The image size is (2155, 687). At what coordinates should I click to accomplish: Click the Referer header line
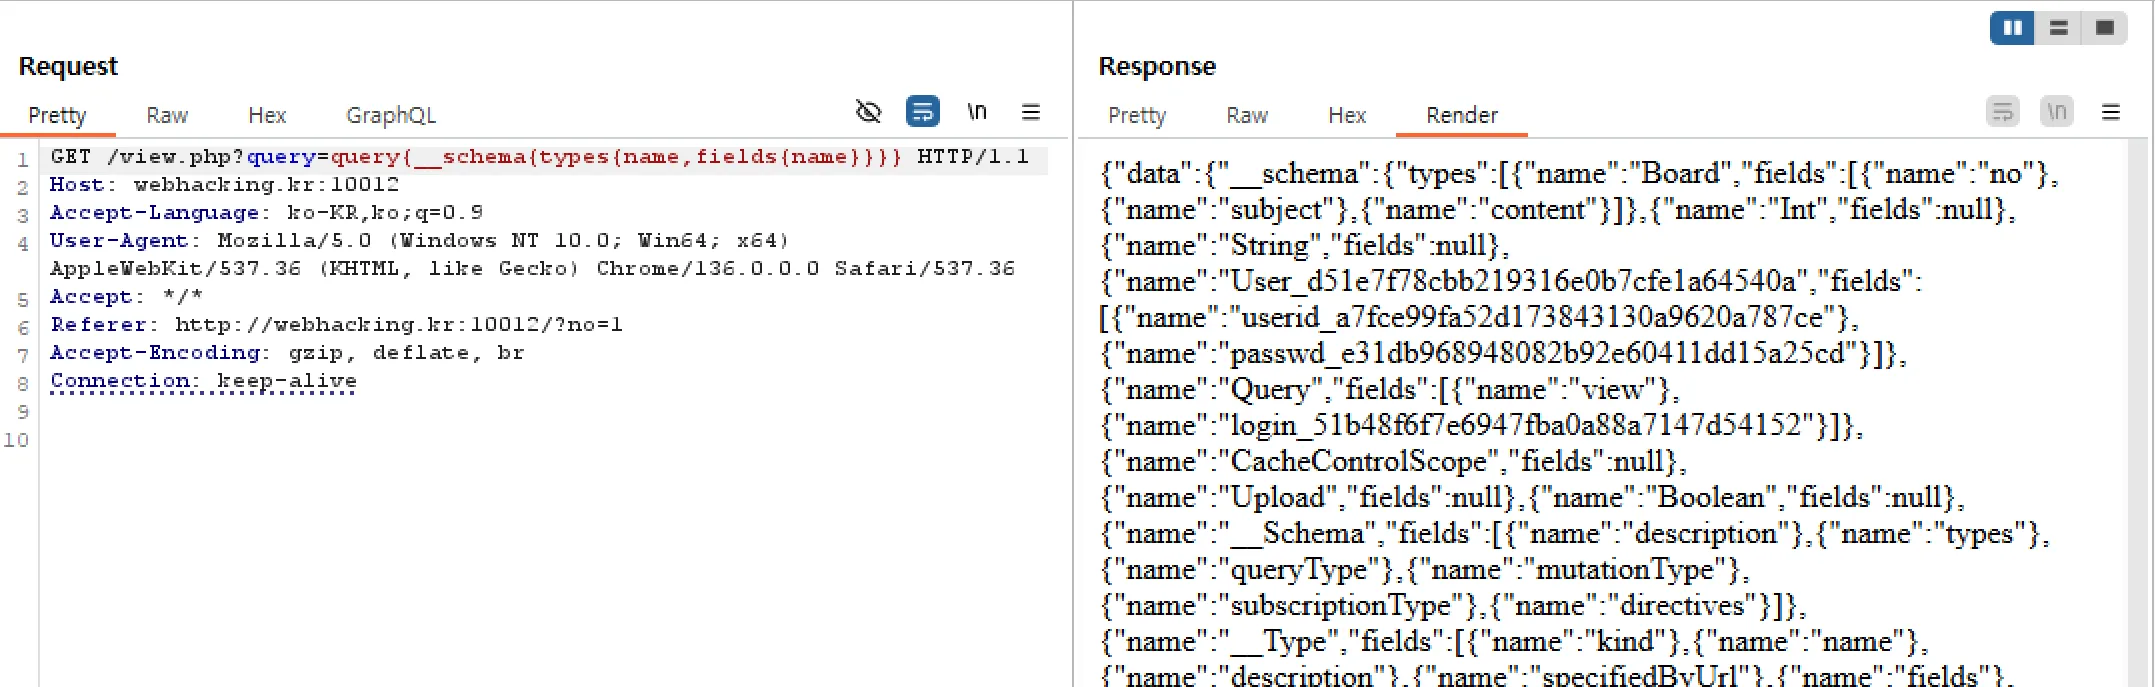click(336, 325)
